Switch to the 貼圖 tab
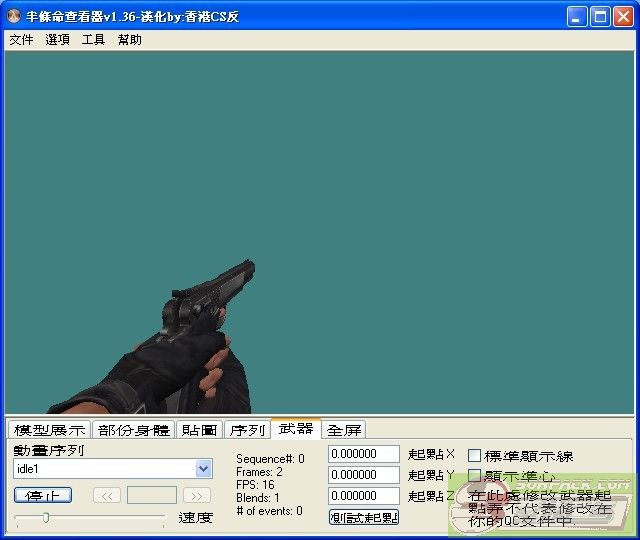The image size is (640, 540). tap(200, 430)
